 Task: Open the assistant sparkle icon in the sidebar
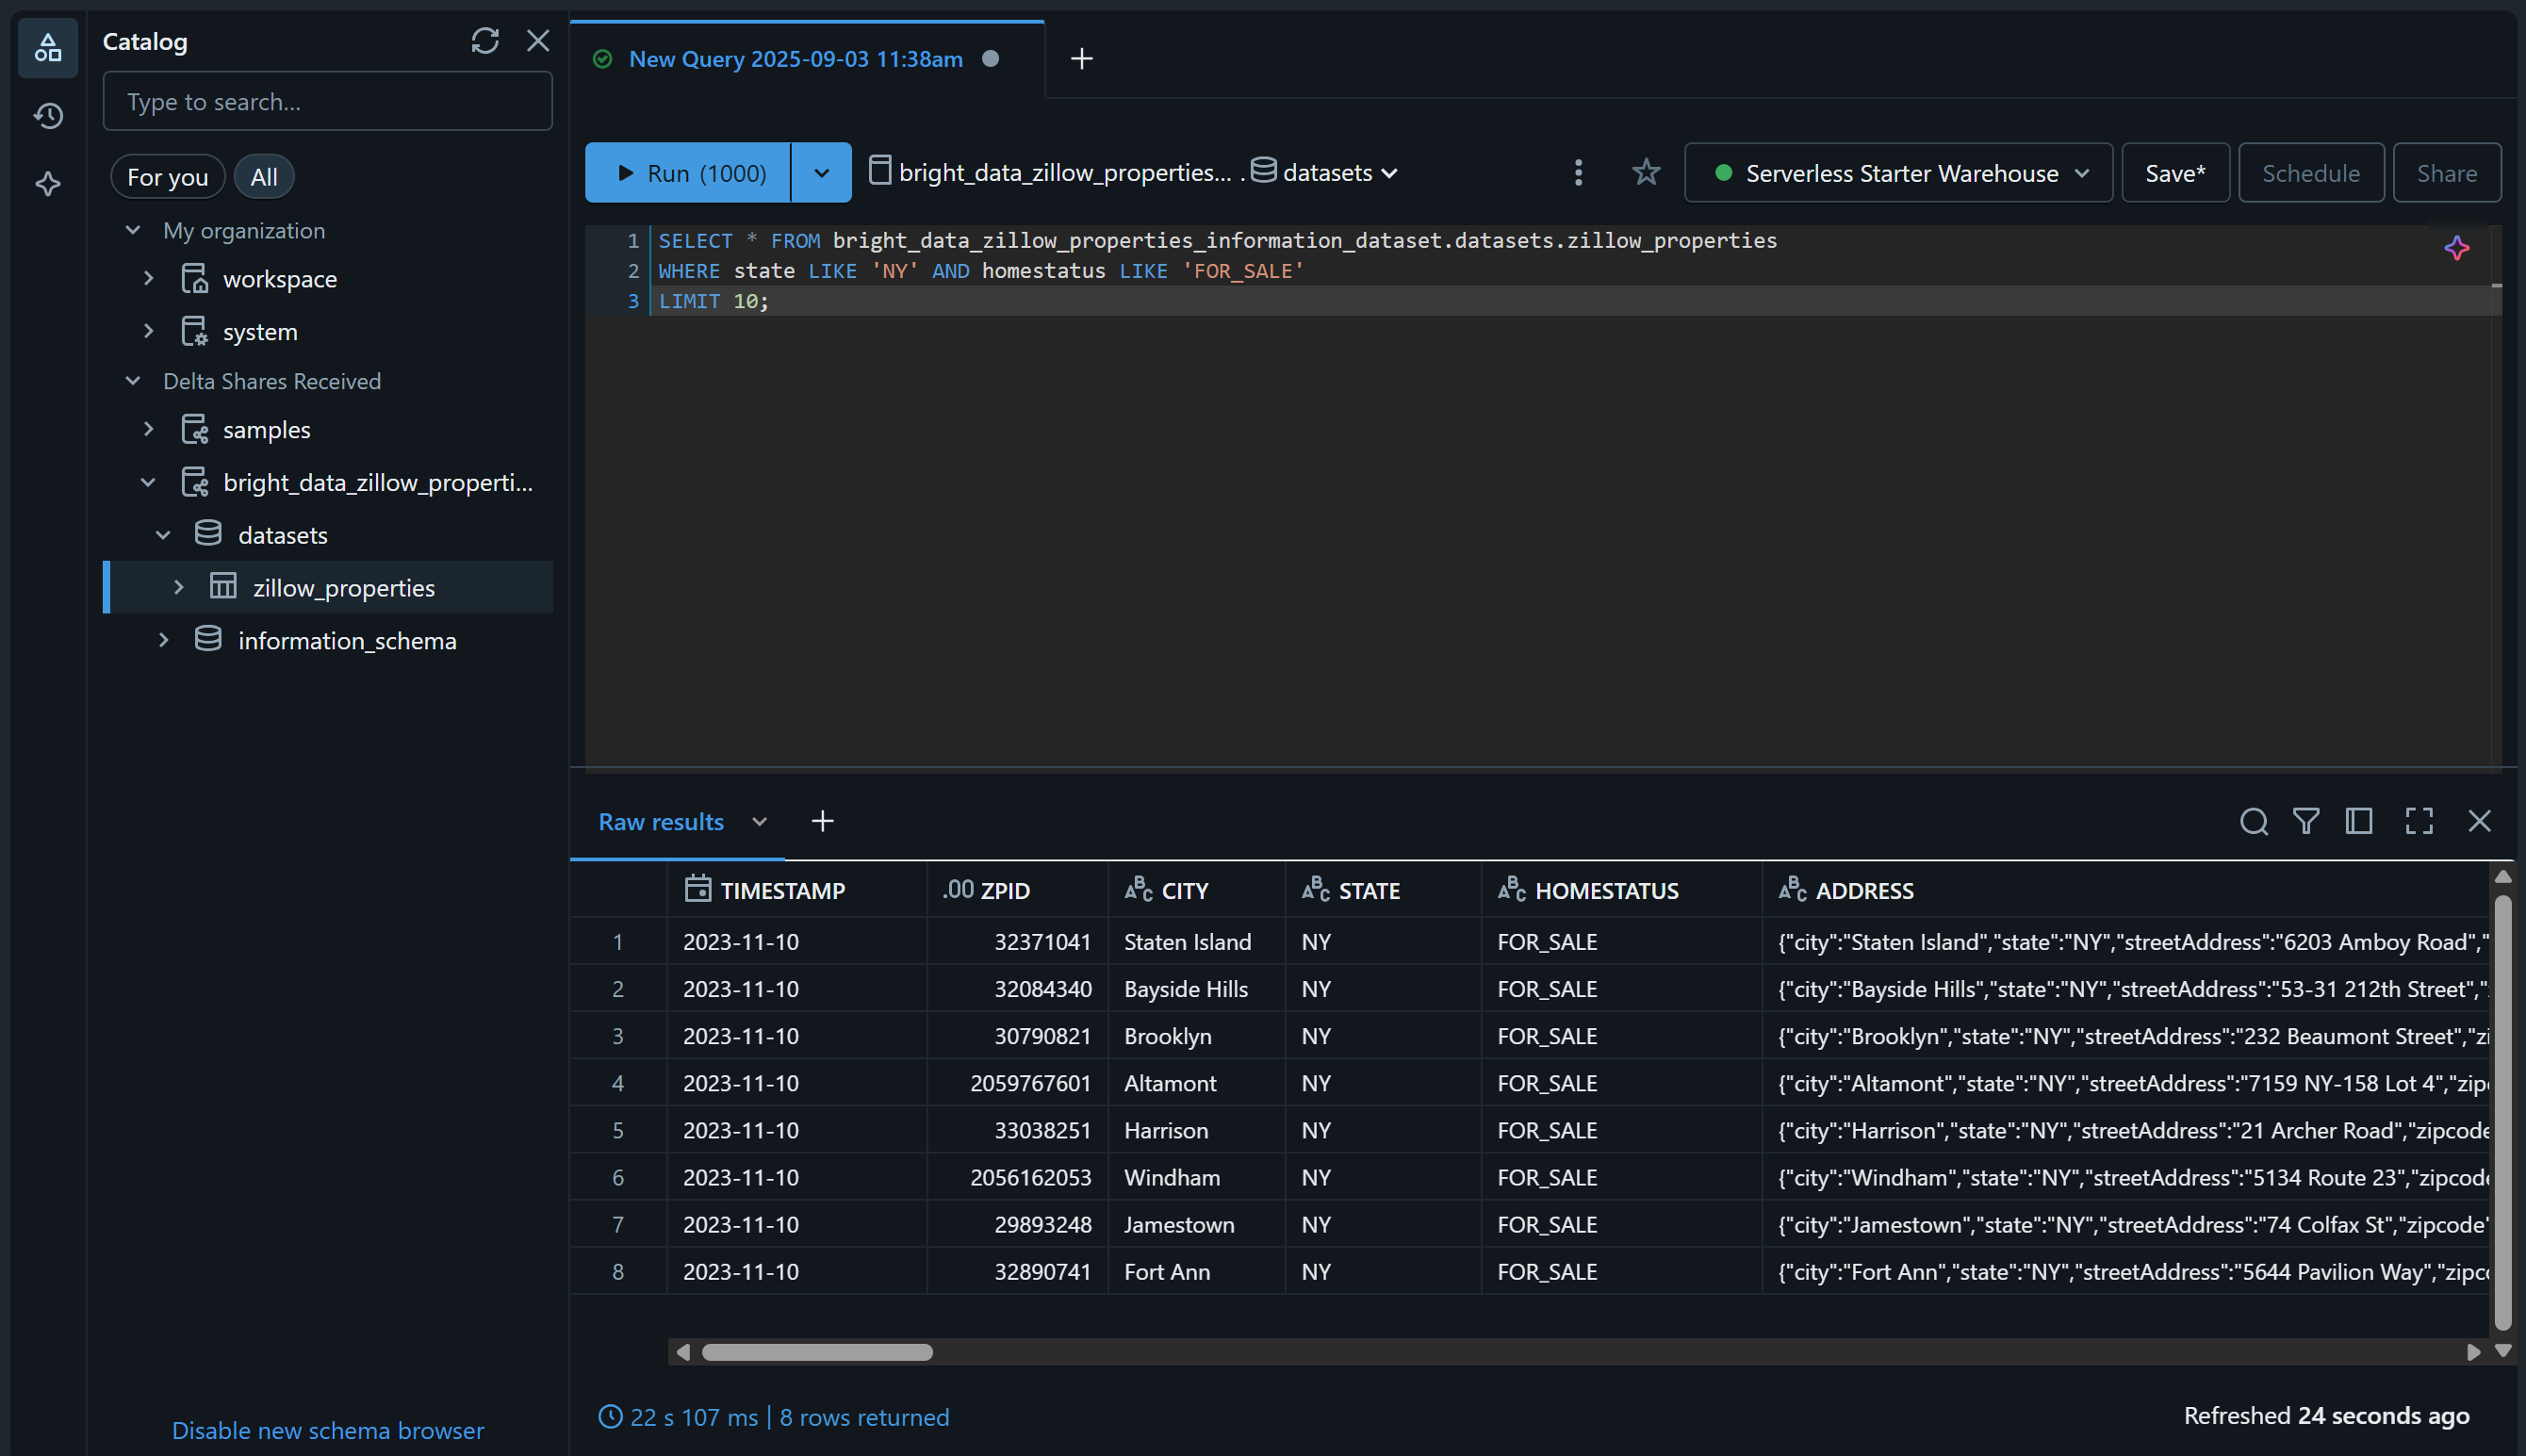pyautogui.click(x=48, y=184)
